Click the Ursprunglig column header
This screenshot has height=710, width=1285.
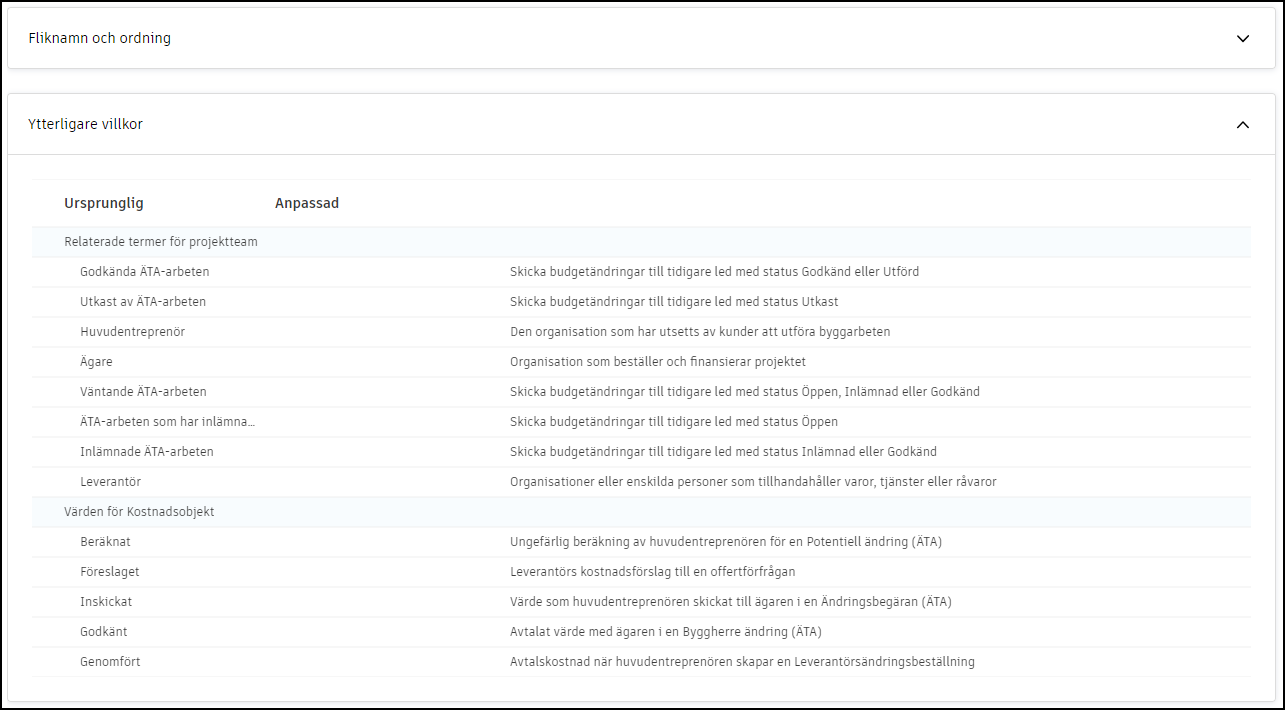coord(104,203)
